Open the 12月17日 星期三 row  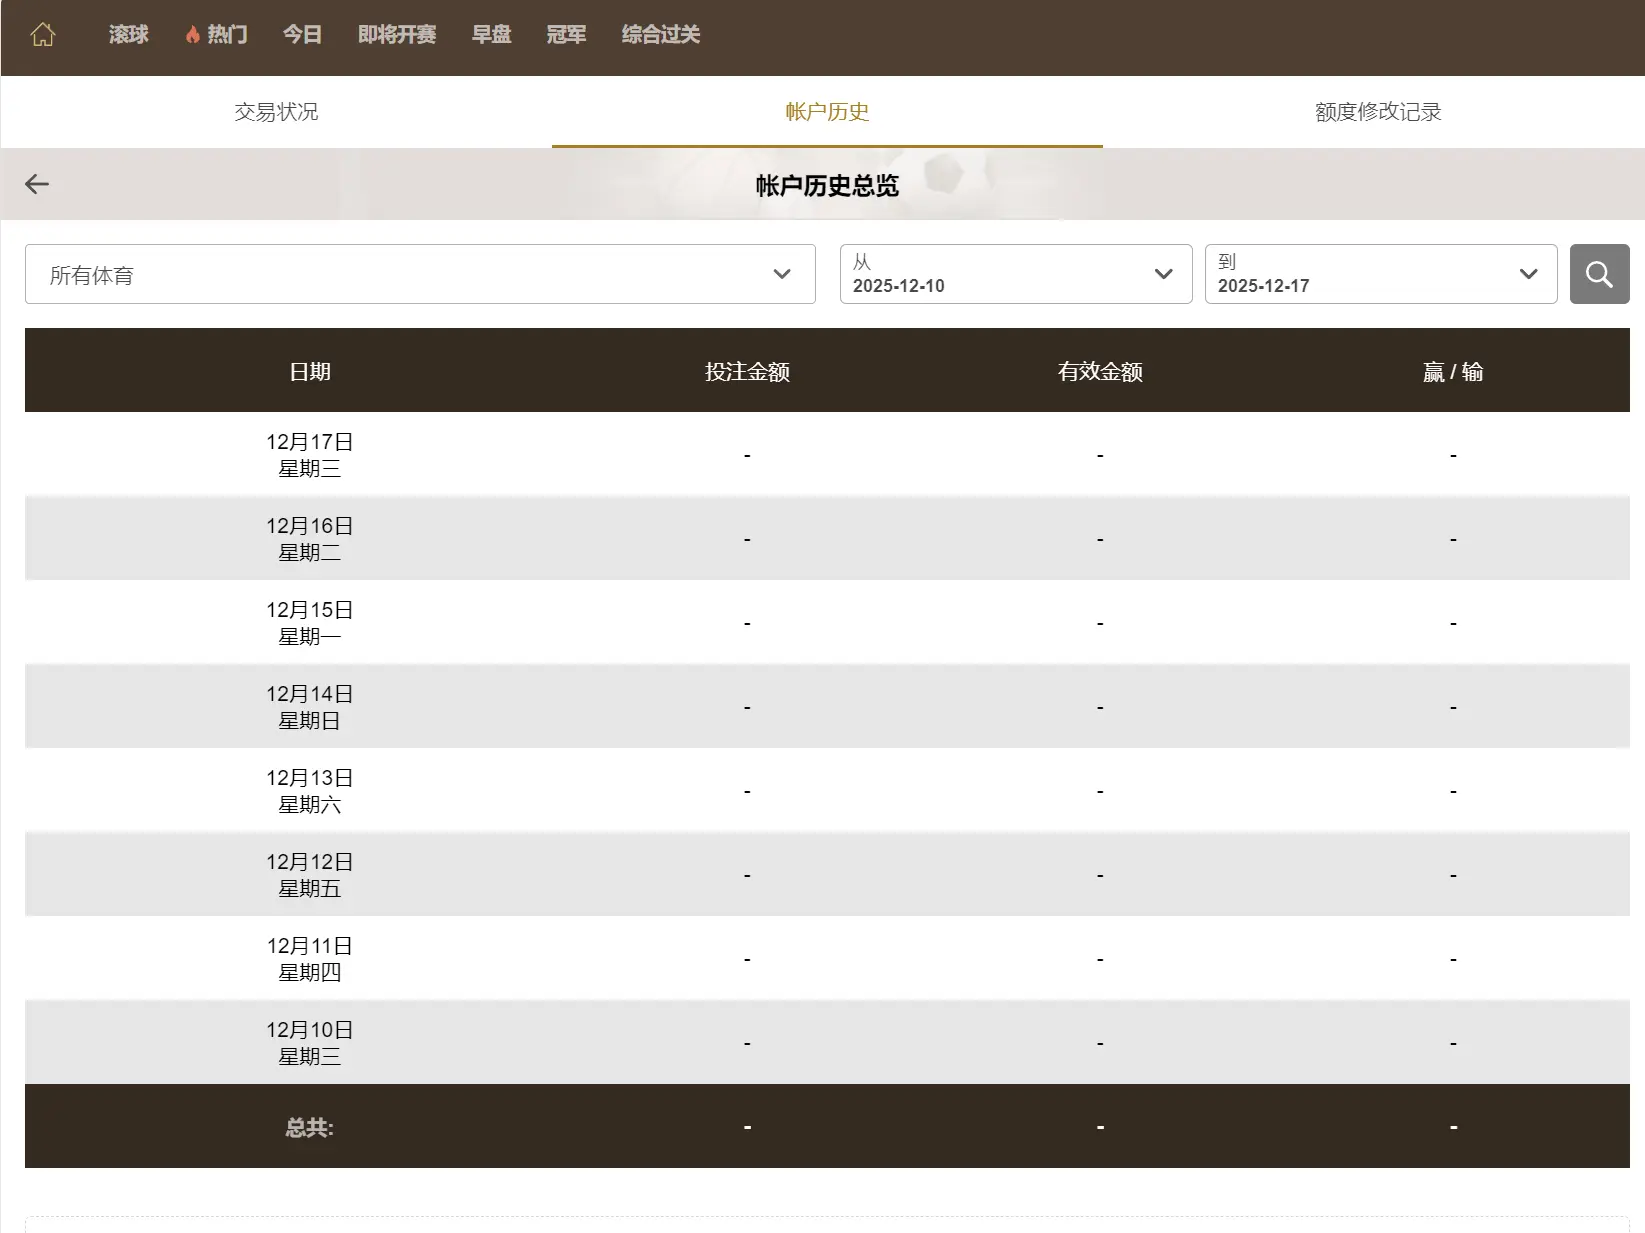827,455
